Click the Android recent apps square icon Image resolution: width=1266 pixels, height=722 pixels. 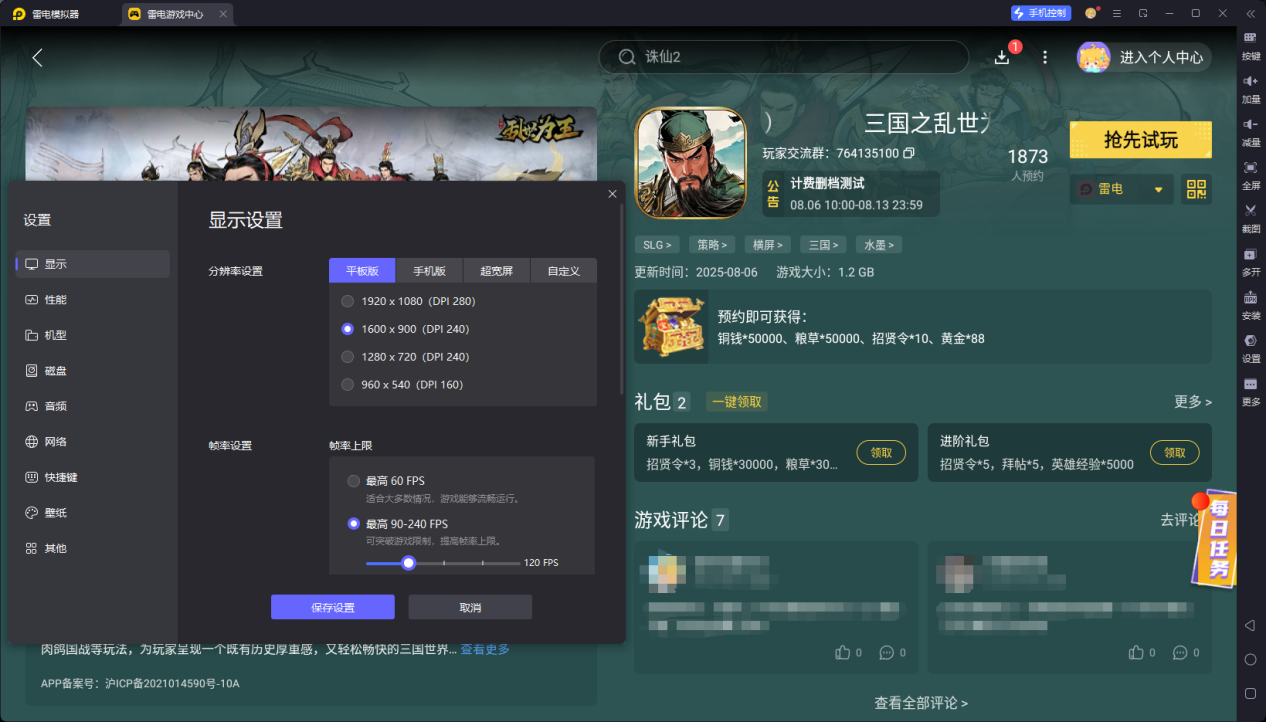tap(1250, 693)
